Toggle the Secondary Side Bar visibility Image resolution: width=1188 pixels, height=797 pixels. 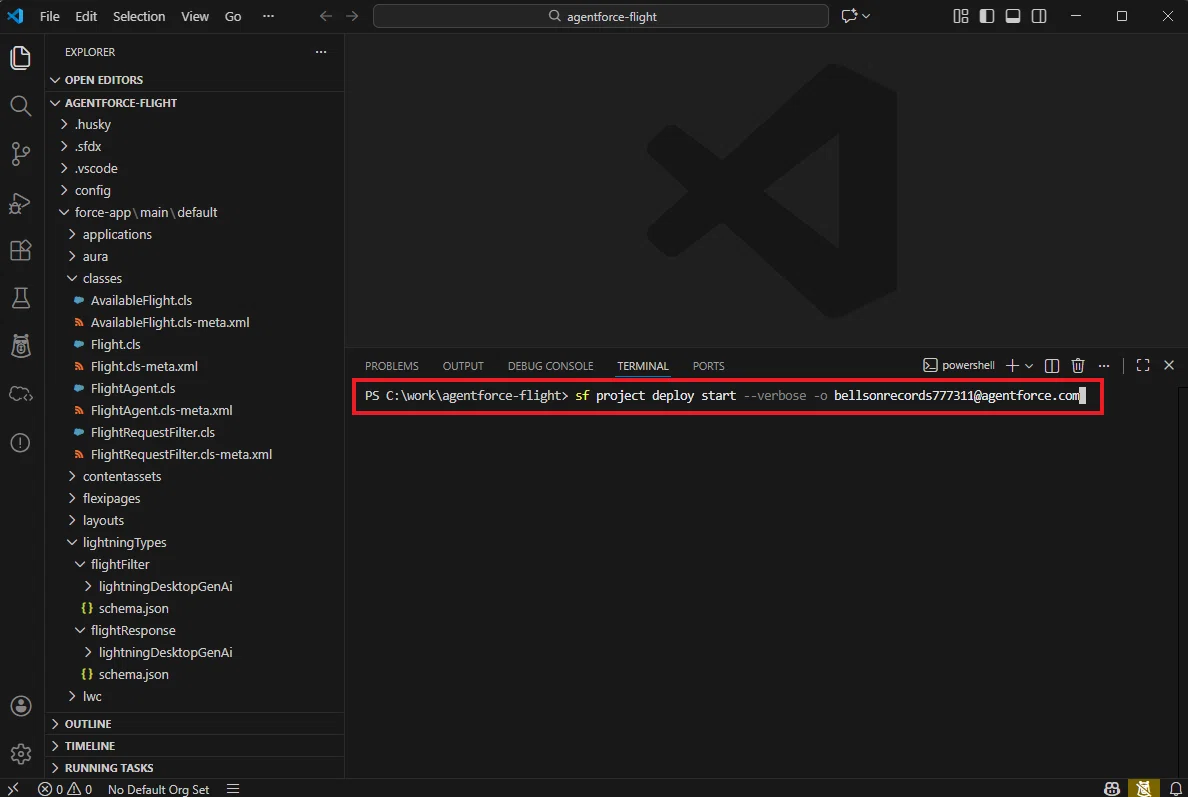pos(1039,16)
